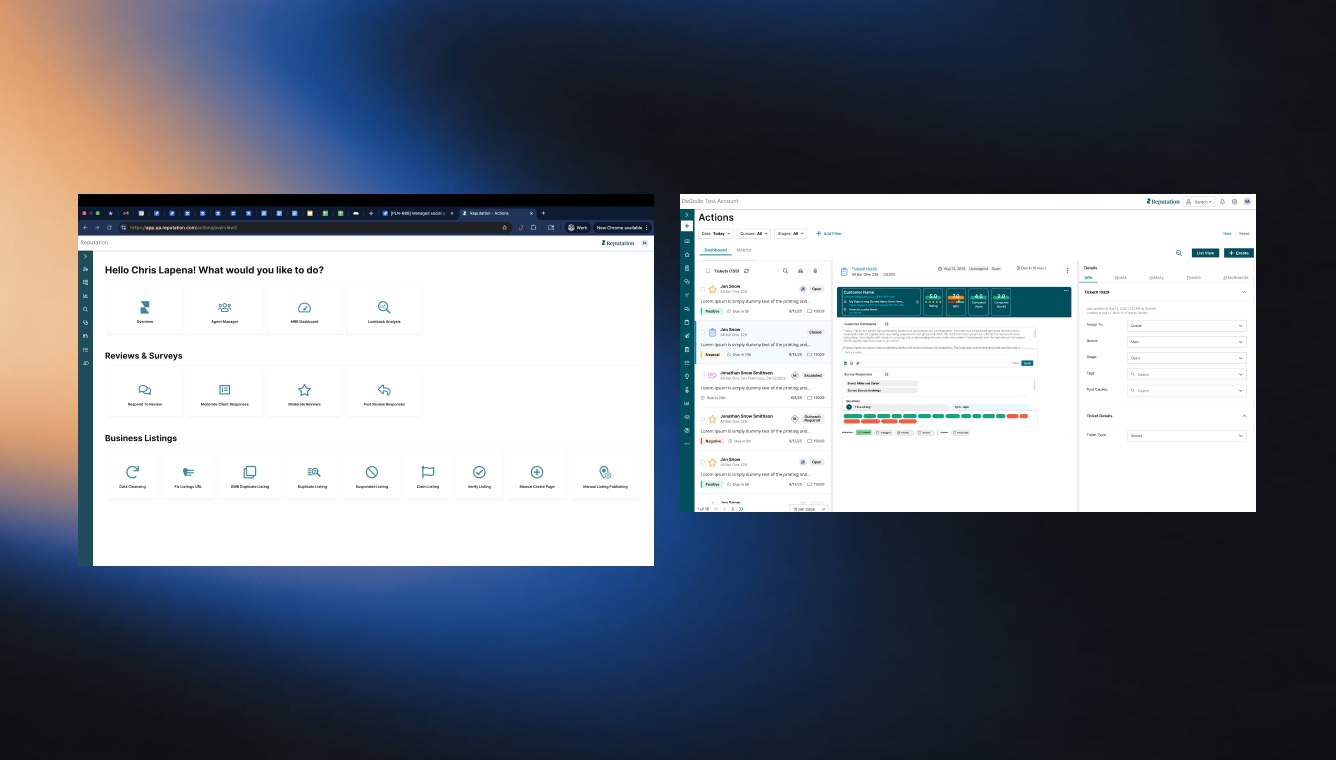The image size is (1336, 760).
Task: Open the Verify Listing checkmark card
Action: [479, 475]
